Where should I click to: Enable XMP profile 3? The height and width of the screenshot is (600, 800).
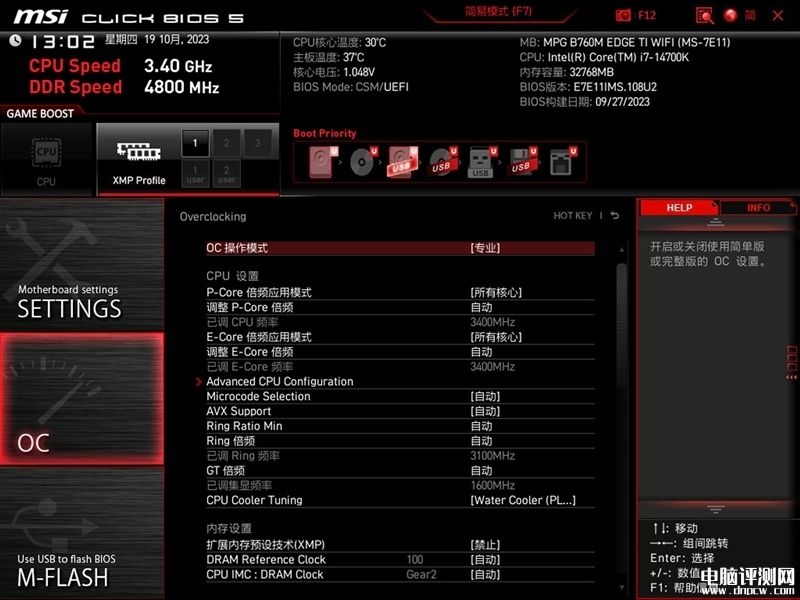point(258,143)
